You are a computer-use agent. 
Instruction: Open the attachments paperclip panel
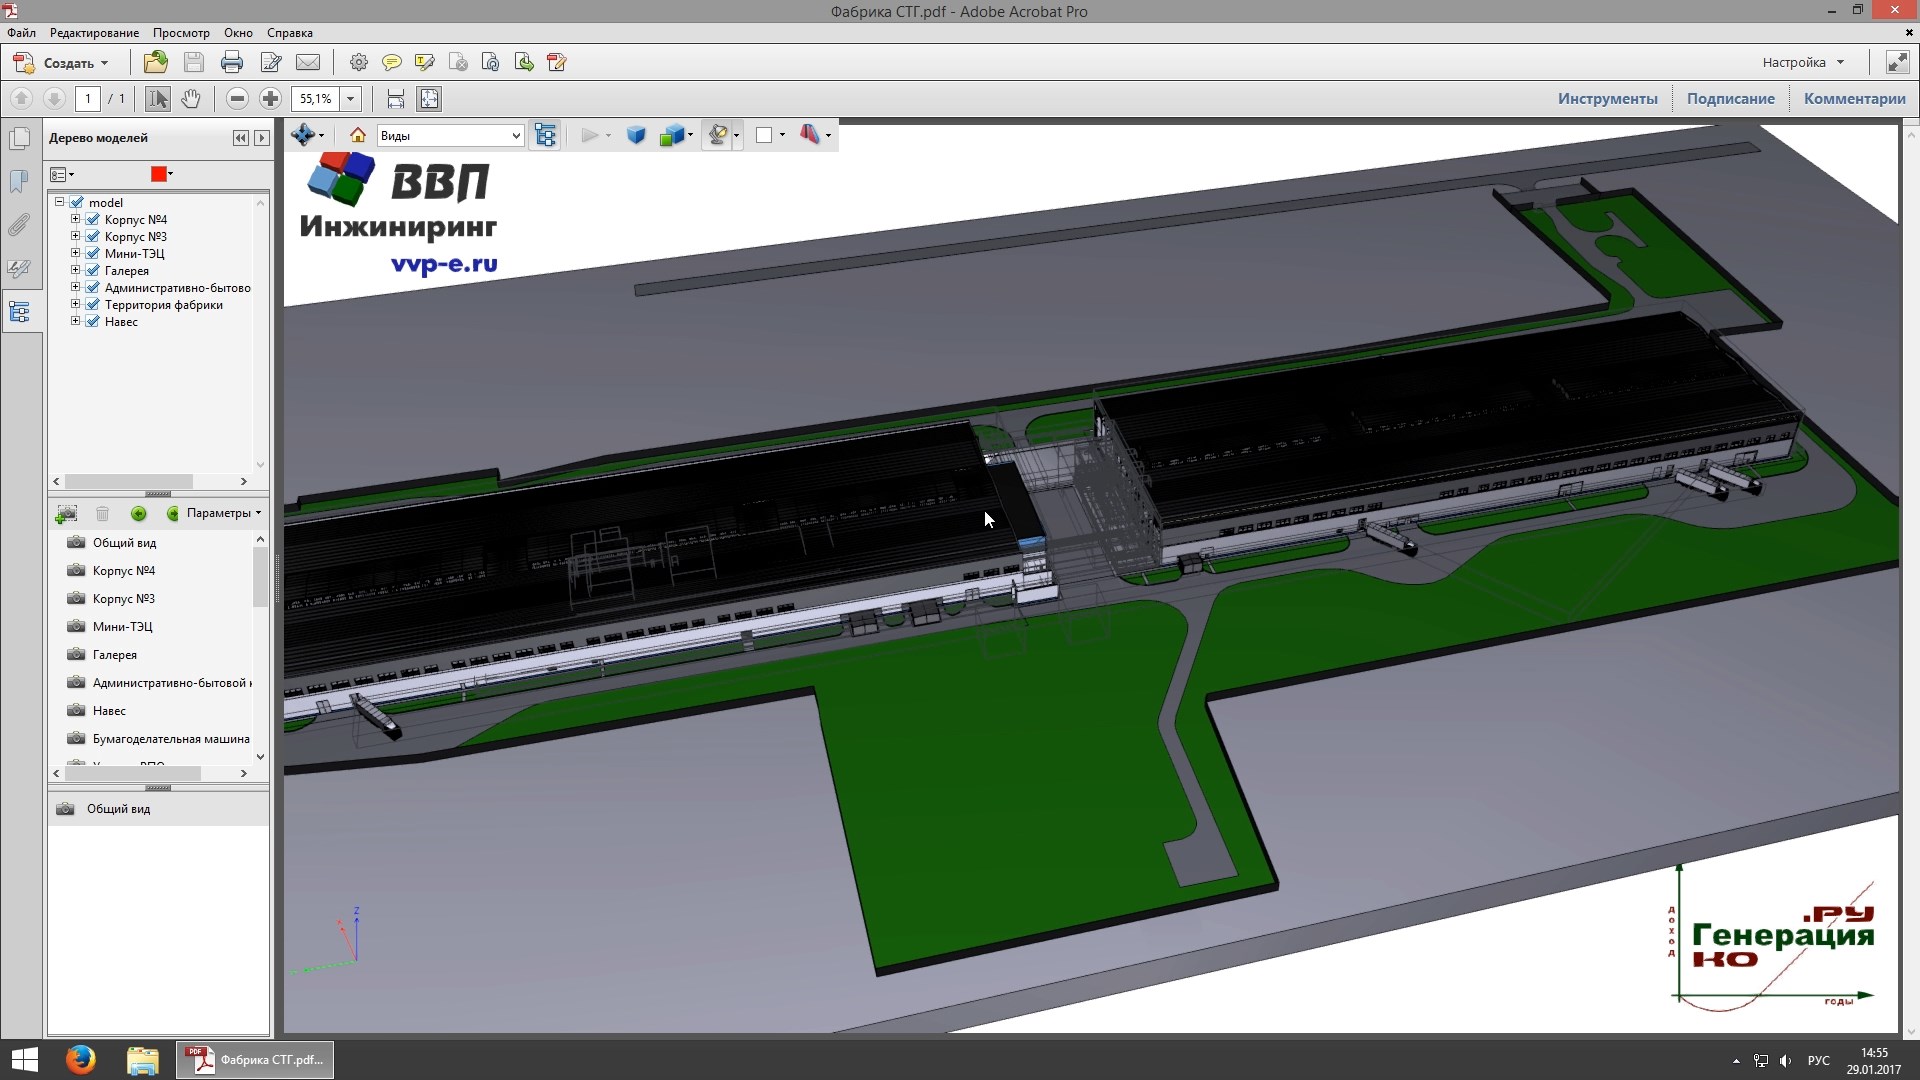pos(19,225)
